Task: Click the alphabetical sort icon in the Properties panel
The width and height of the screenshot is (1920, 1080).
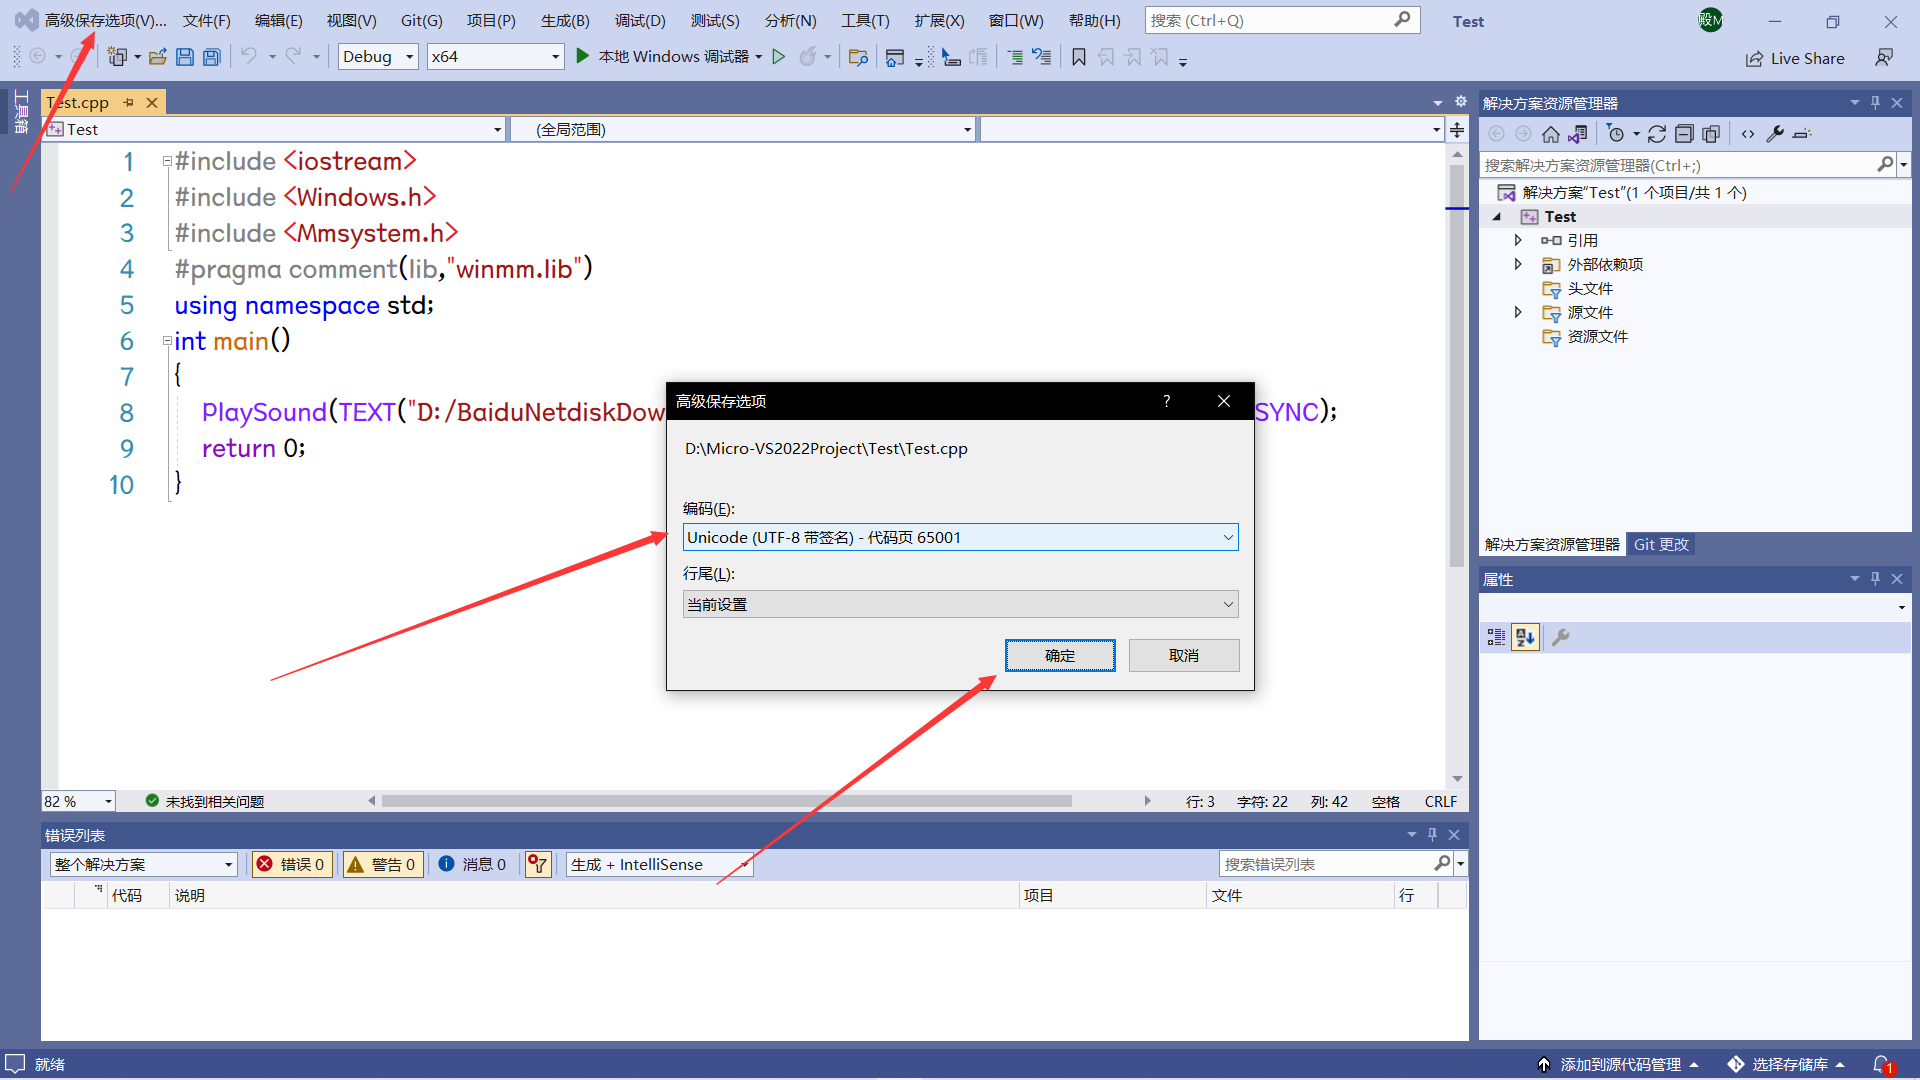Action: click(1525, 637)
